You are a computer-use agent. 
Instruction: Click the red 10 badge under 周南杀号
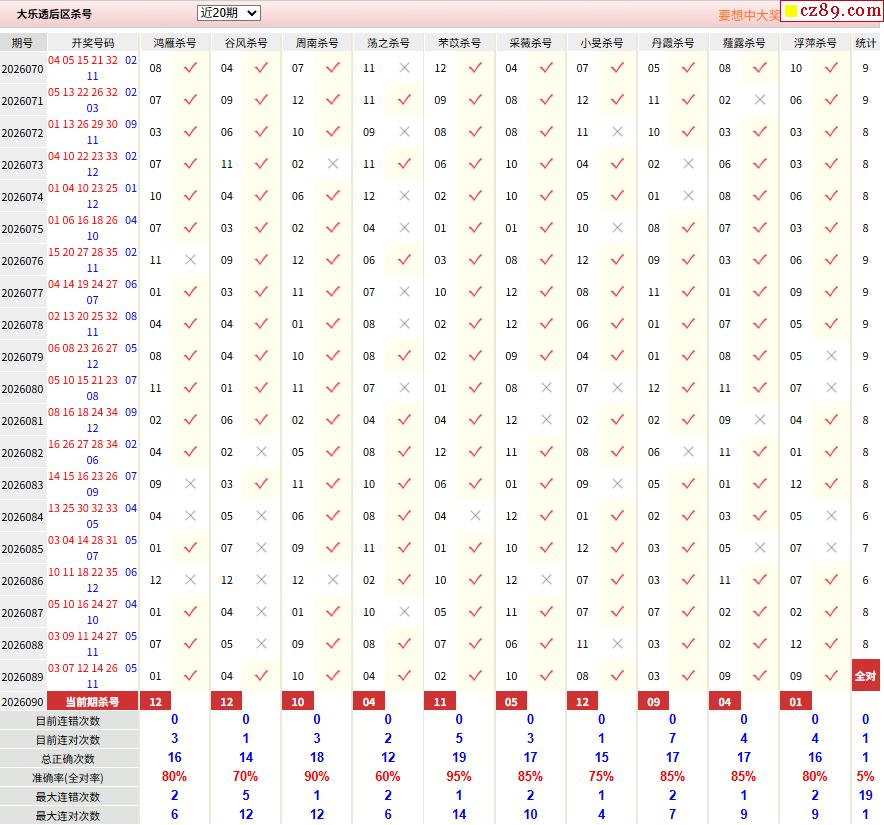(x=298, y=702)
